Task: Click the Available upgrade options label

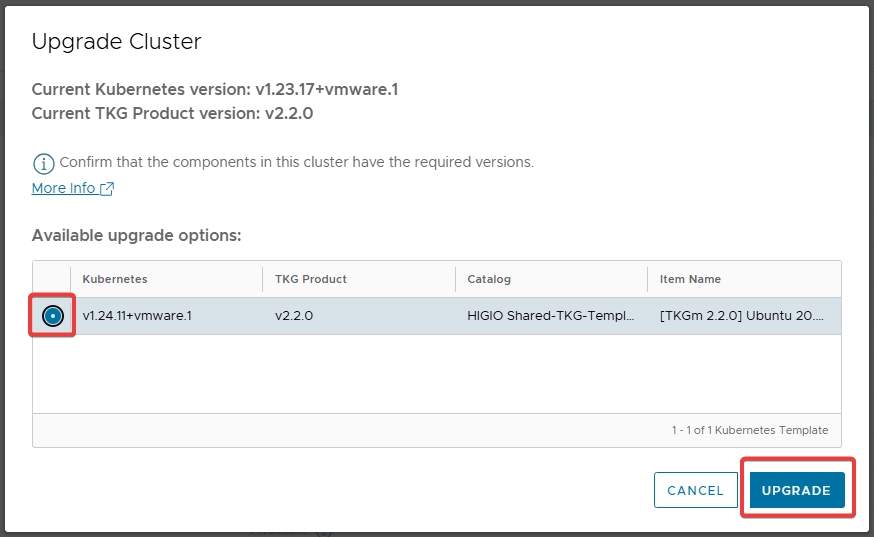Action: click(137, 236)
